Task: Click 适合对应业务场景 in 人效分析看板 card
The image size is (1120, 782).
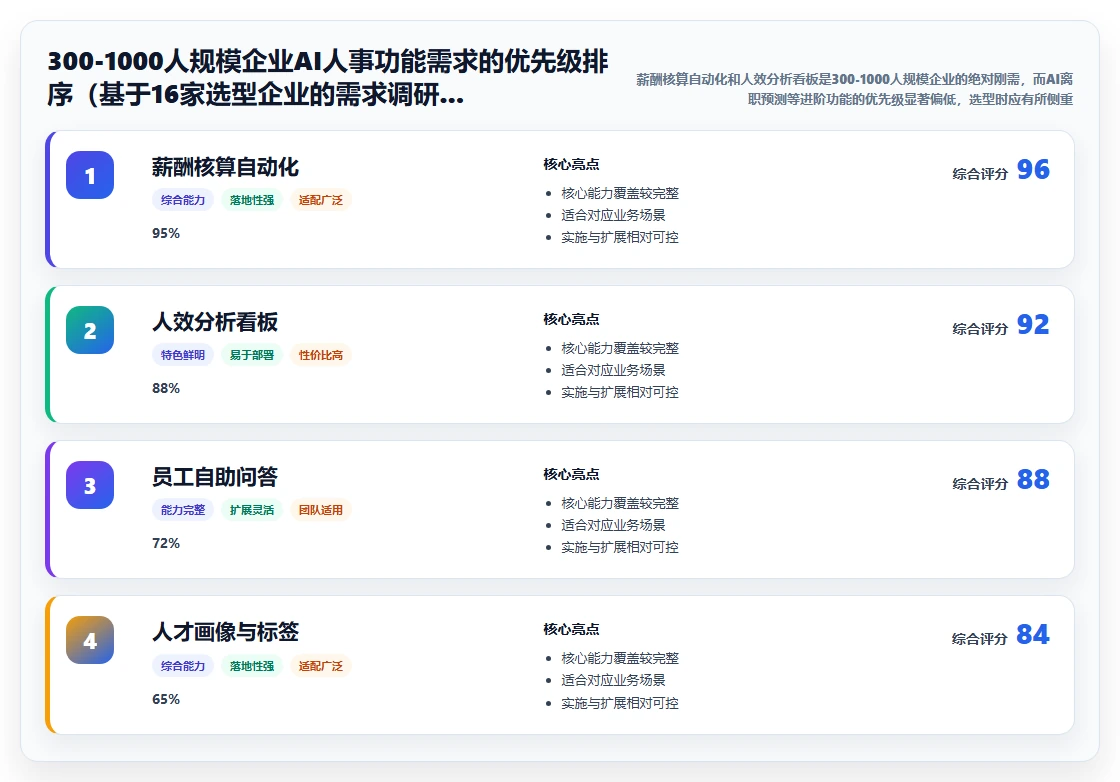Action: [x=613, y=370]
